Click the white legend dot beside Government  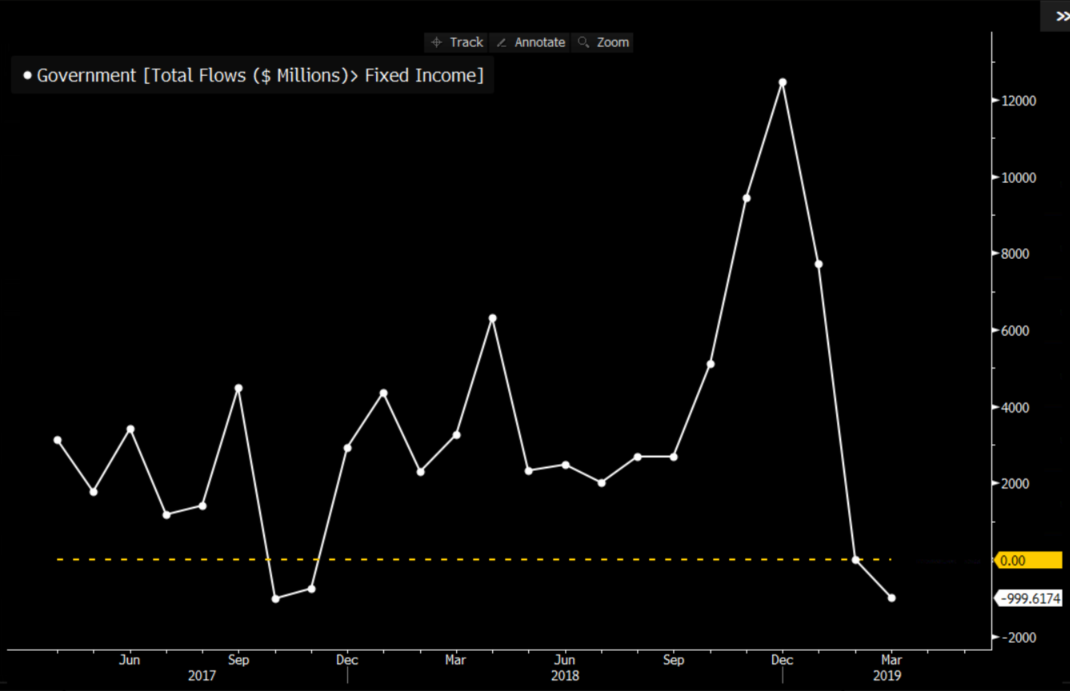coord(27,76)
